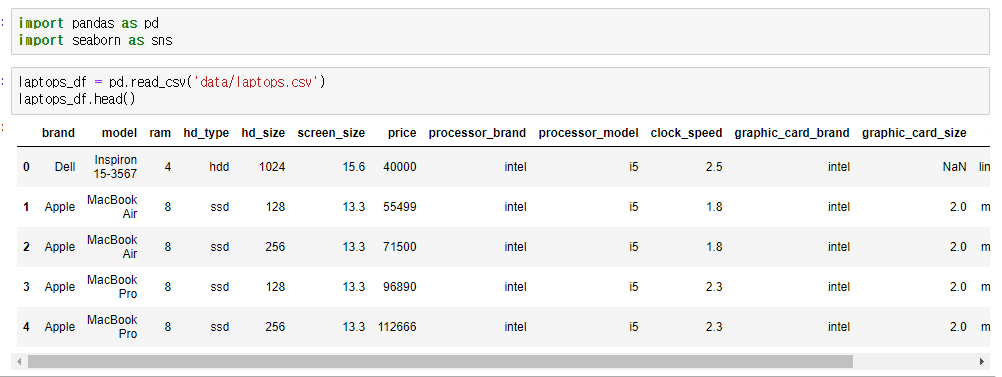Click i5 processor_model cell in row 0

[633, 167]
